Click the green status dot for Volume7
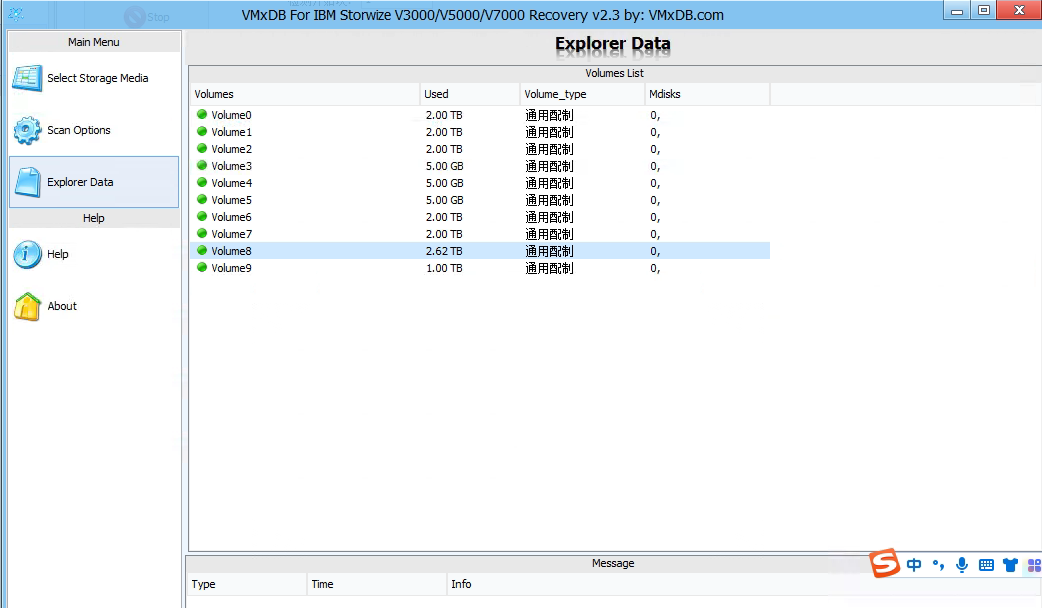Screen dimensions: 1042x608 click(x=202, y=233)
